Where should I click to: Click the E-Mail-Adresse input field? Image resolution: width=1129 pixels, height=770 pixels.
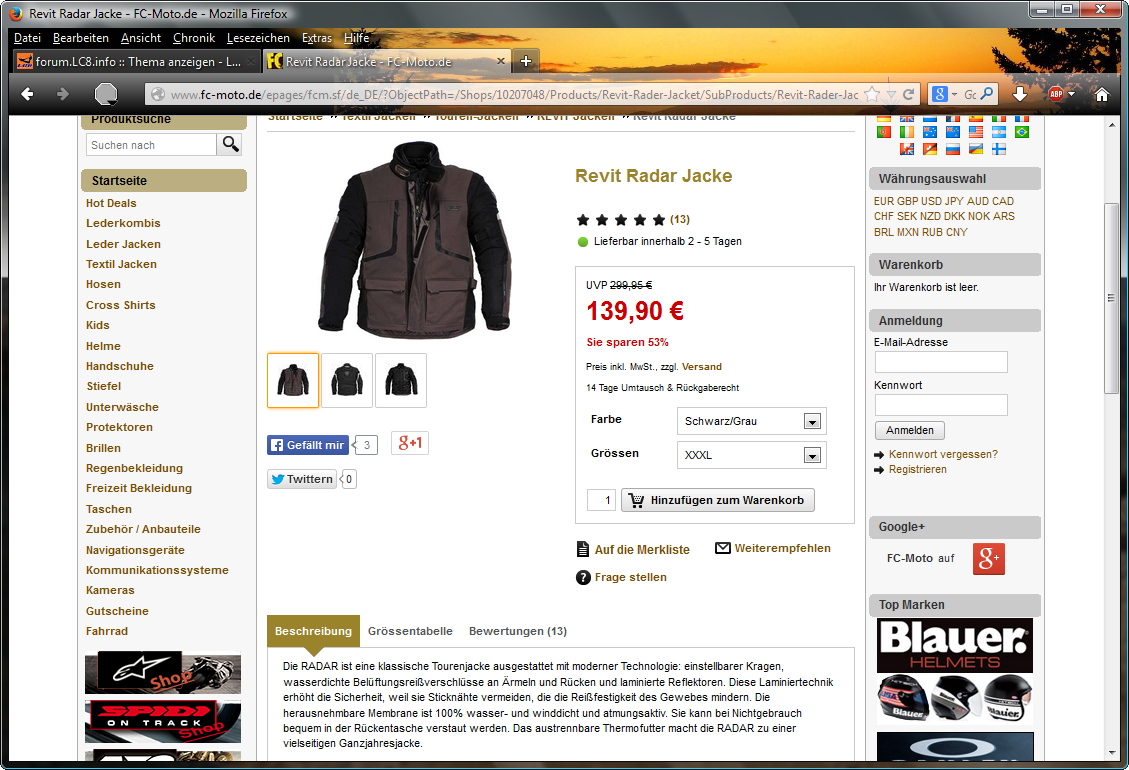(x=940, y=362)
